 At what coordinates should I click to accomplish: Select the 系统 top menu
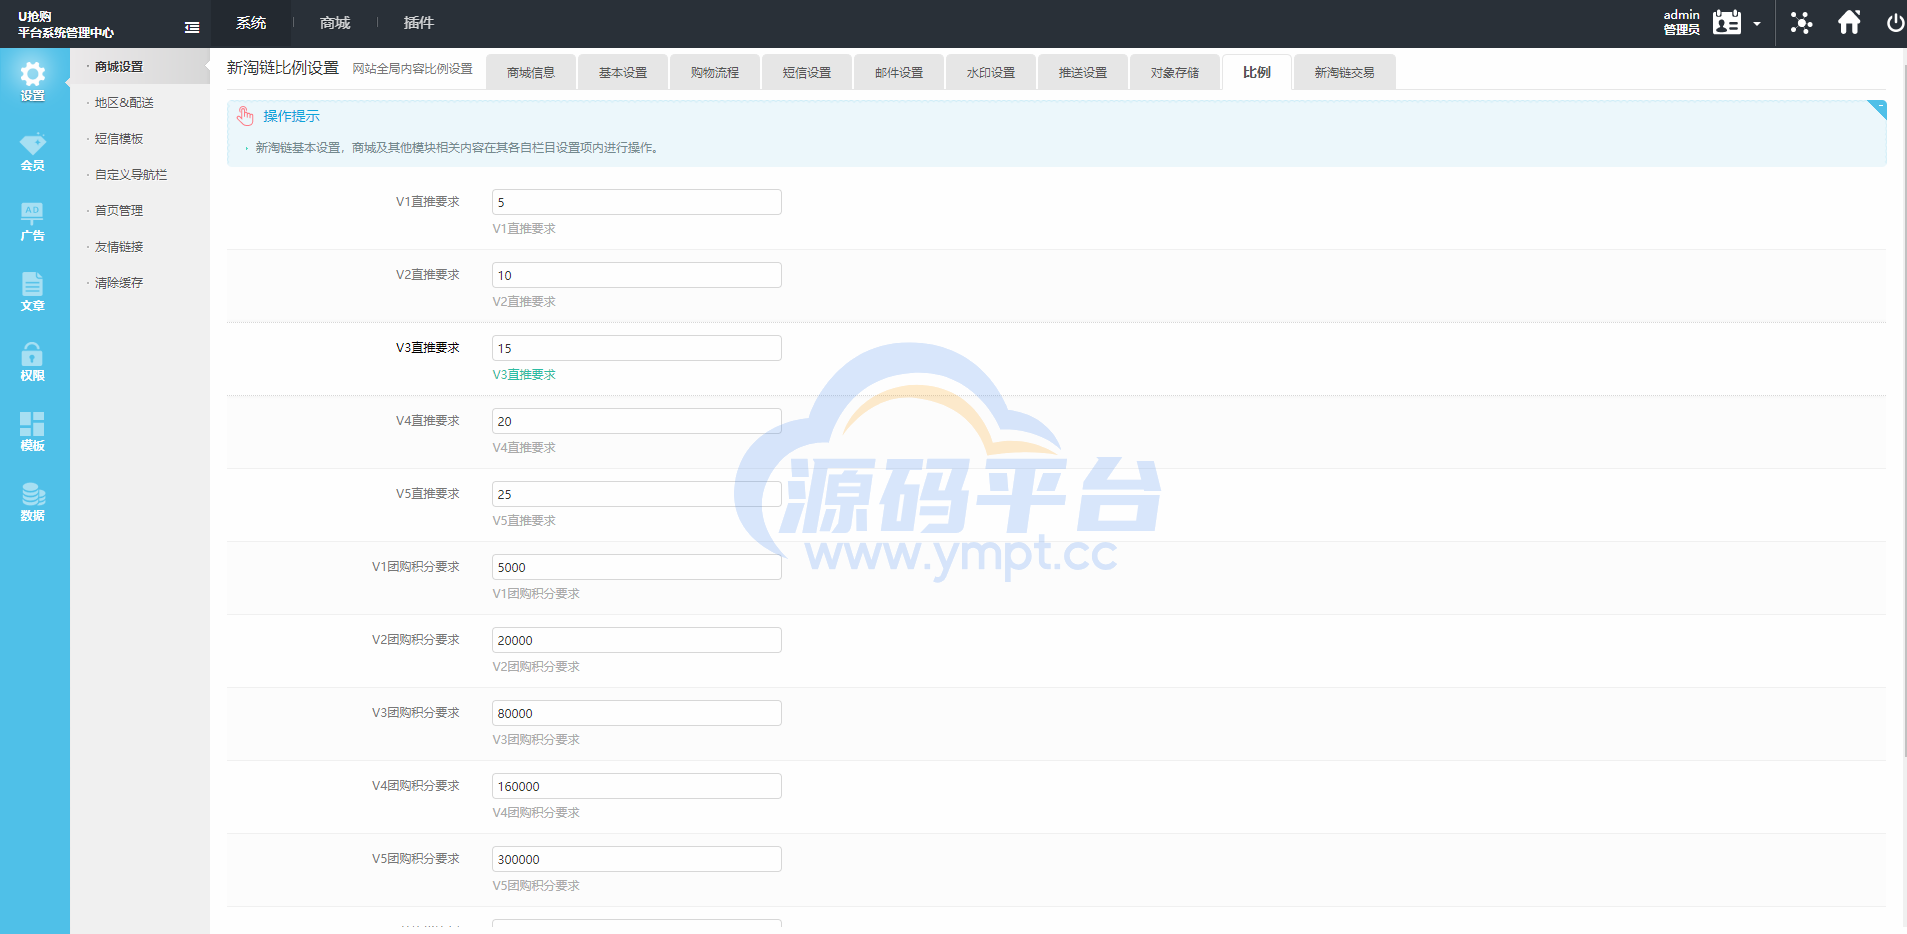[x=251, y=23]
